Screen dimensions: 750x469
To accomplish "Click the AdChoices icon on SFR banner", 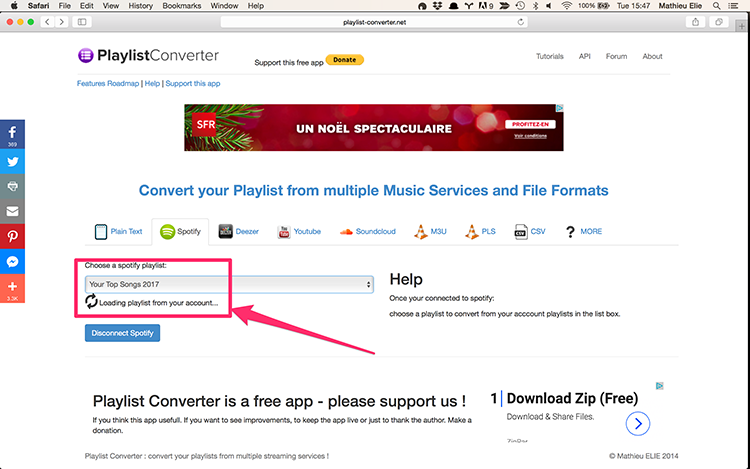I will pos(559,108).
